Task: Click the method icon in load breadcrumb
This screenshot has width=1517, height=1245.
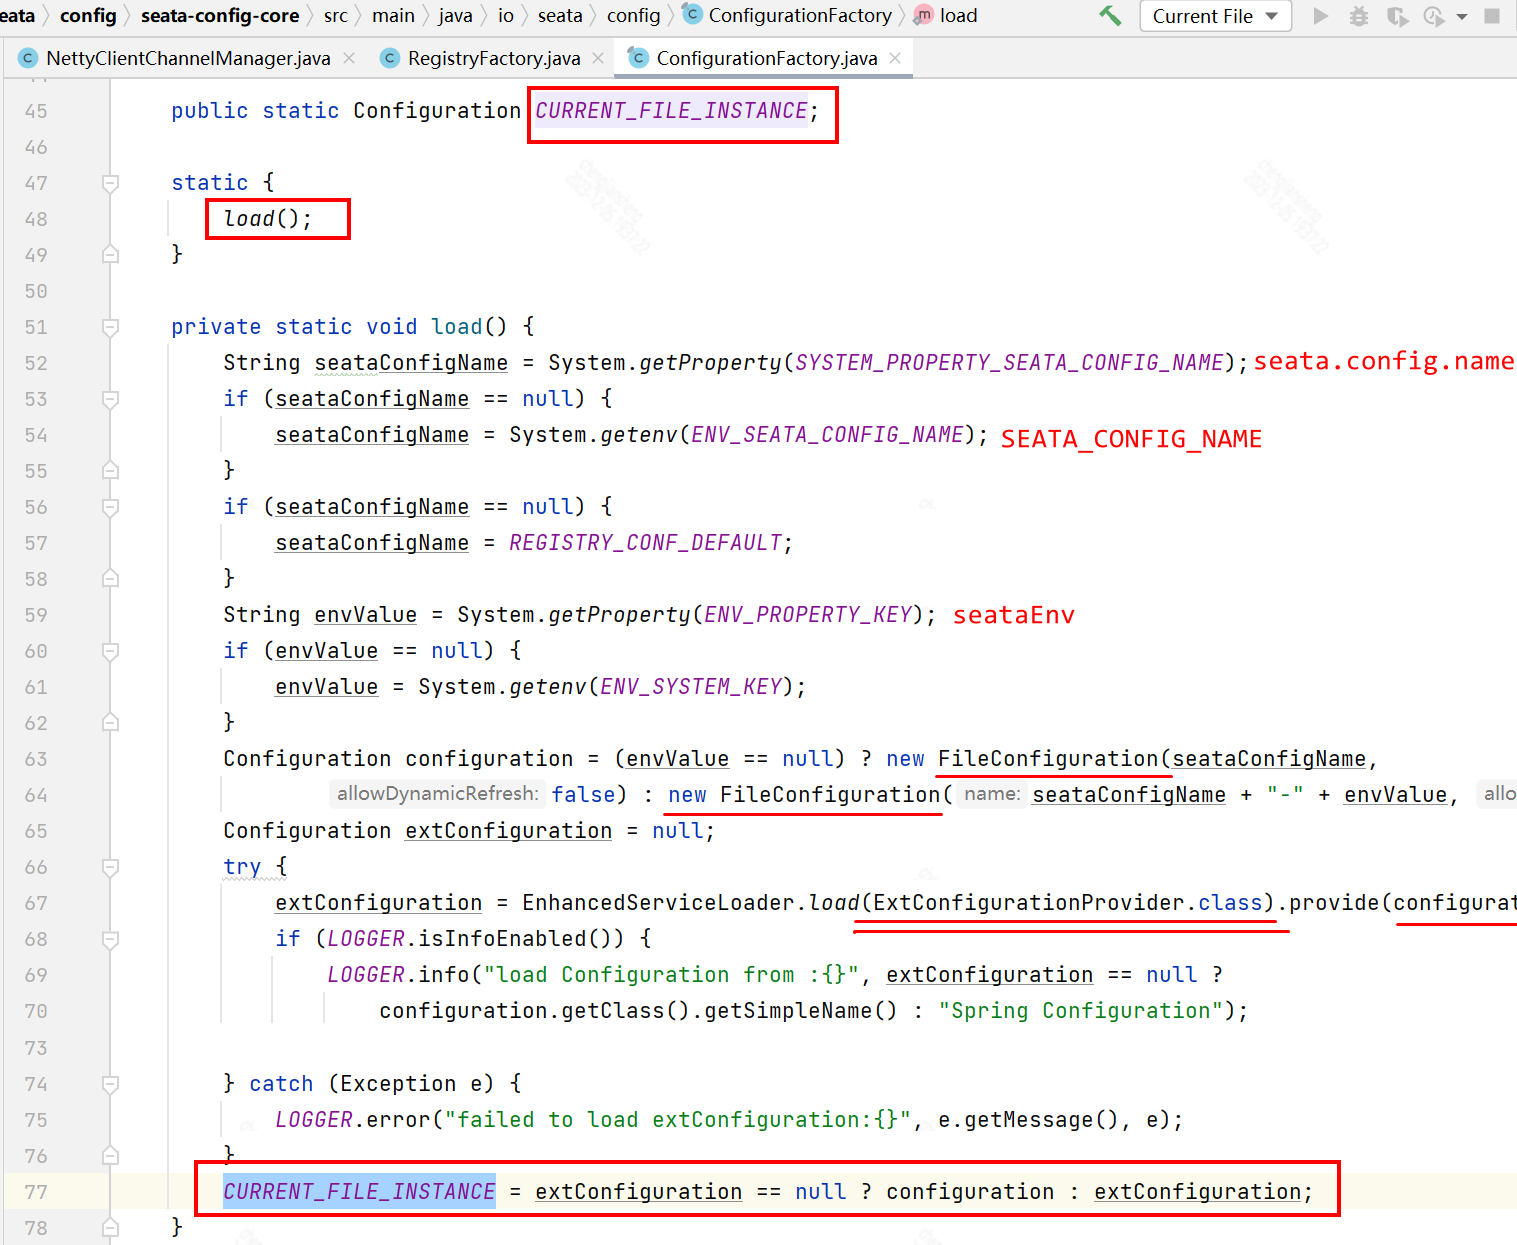Action: pyautogui.click(x=924, y=14)
